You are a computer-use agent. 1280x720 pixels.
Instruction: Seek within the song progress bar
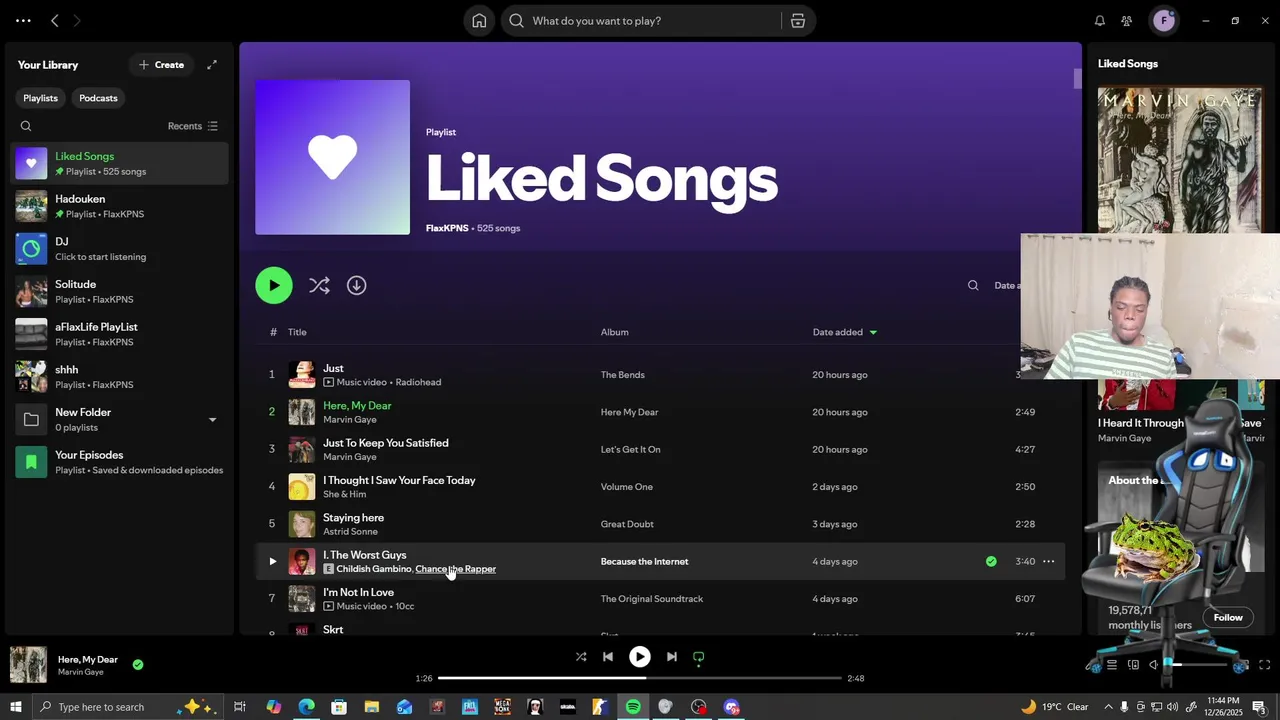(640, 678)
